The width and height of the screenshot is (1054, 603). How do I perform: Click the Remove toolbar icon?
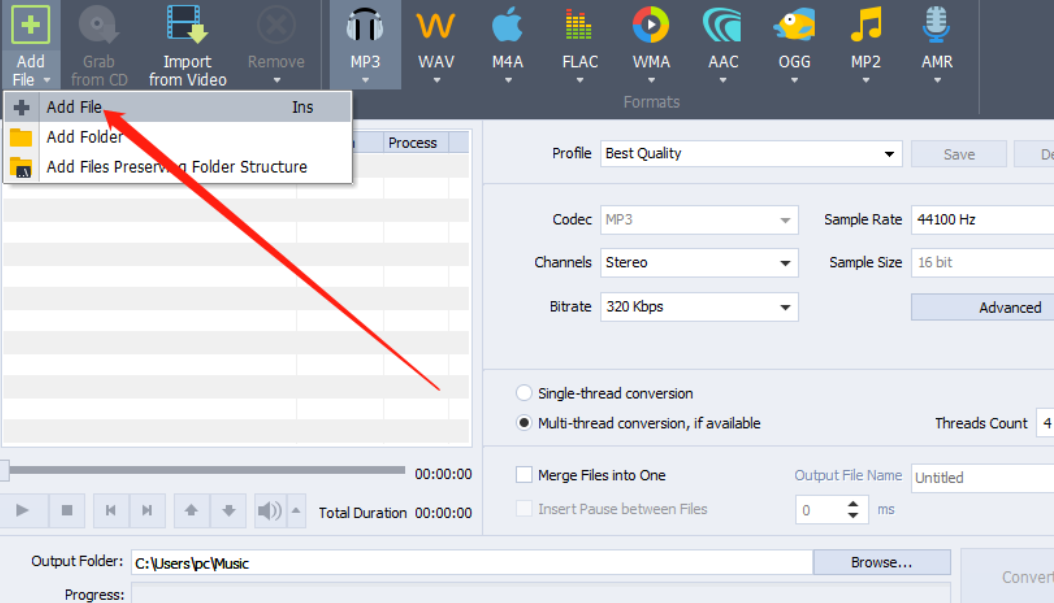click(x=276, y=26)
